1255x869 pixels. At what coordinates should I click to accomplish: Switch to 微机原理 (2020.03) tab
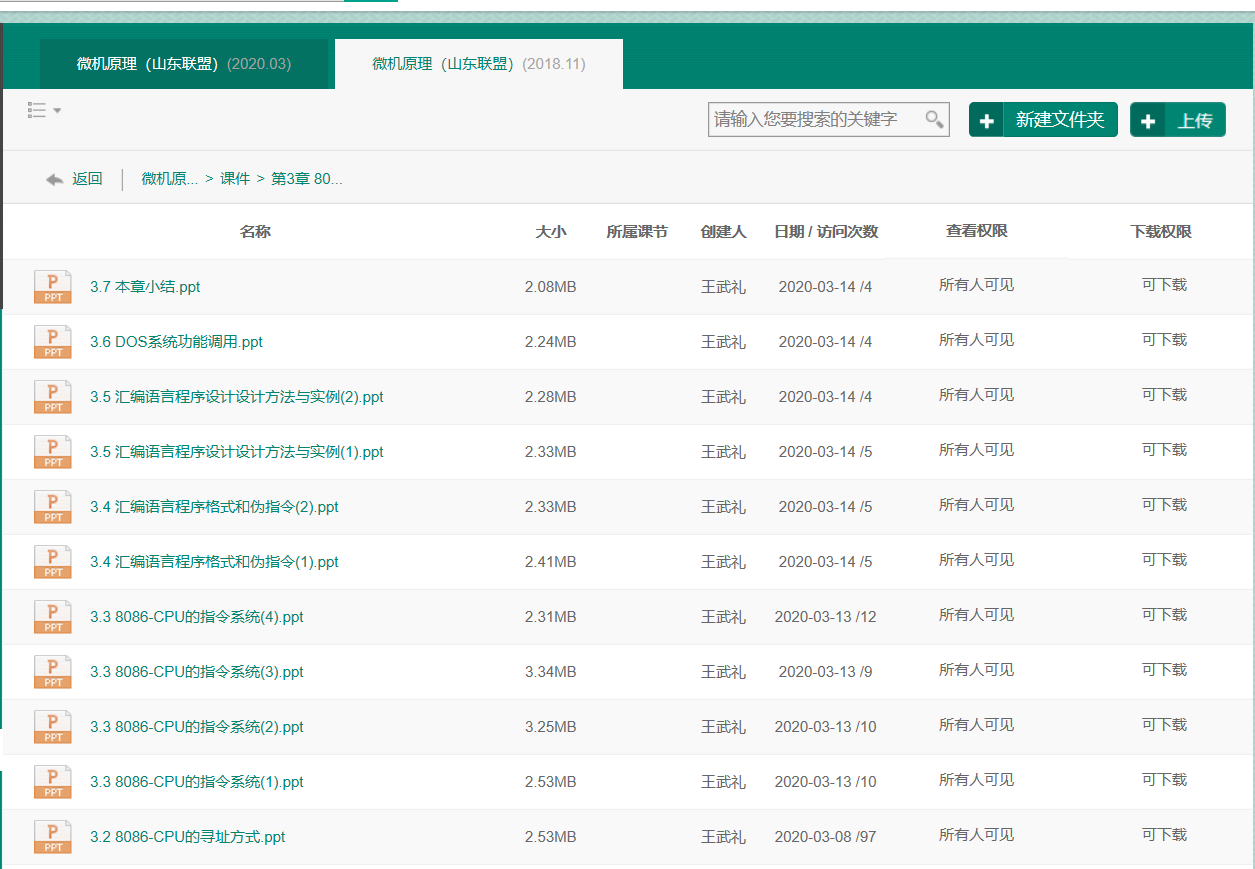click(x=184, y=64)
